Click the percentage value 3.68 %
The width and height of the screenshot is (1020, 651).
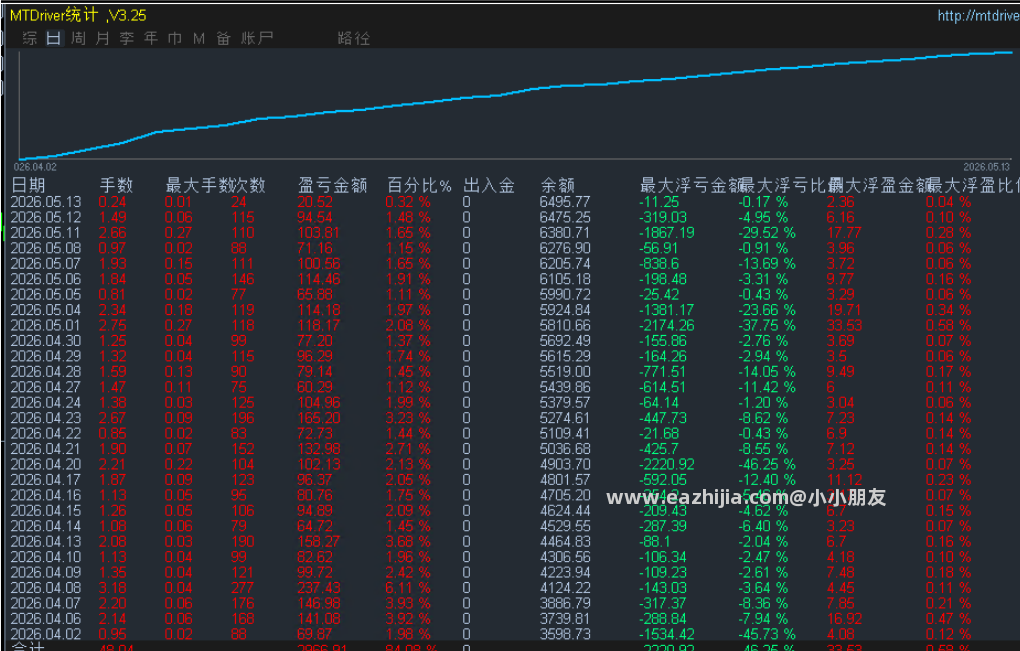click(x=408, y=542)
